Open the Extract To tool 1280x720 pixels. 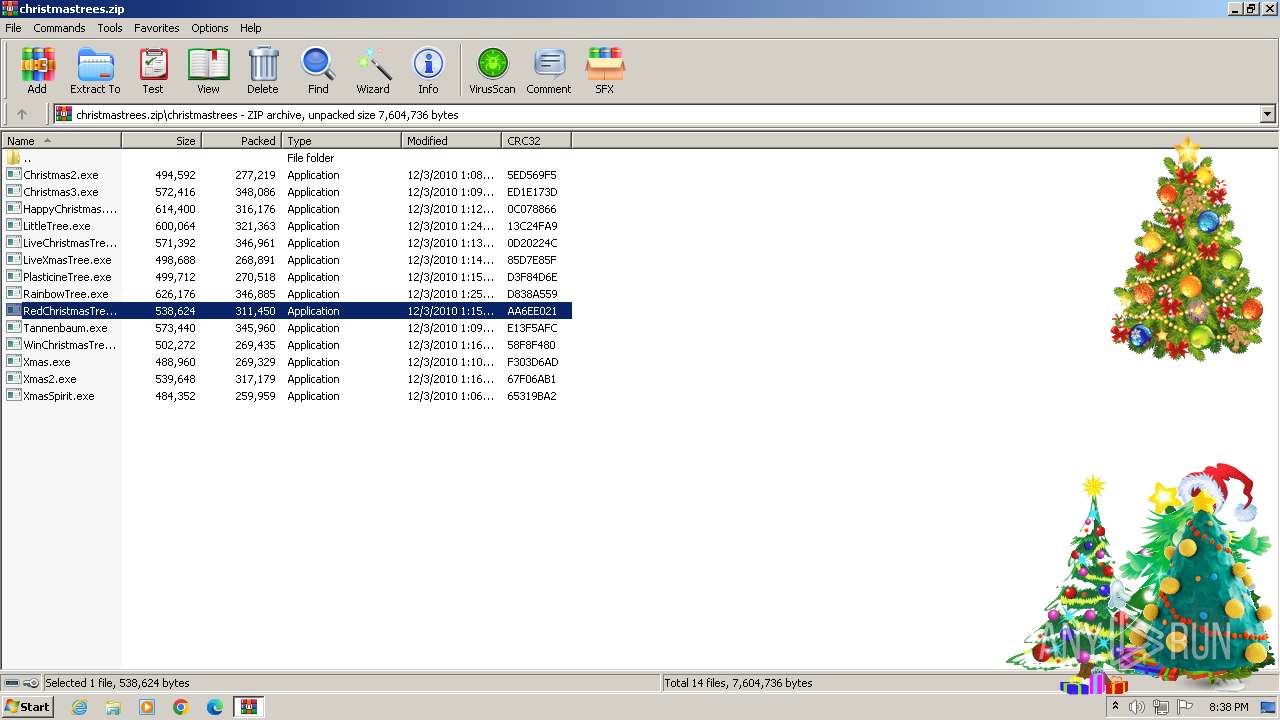95,70
